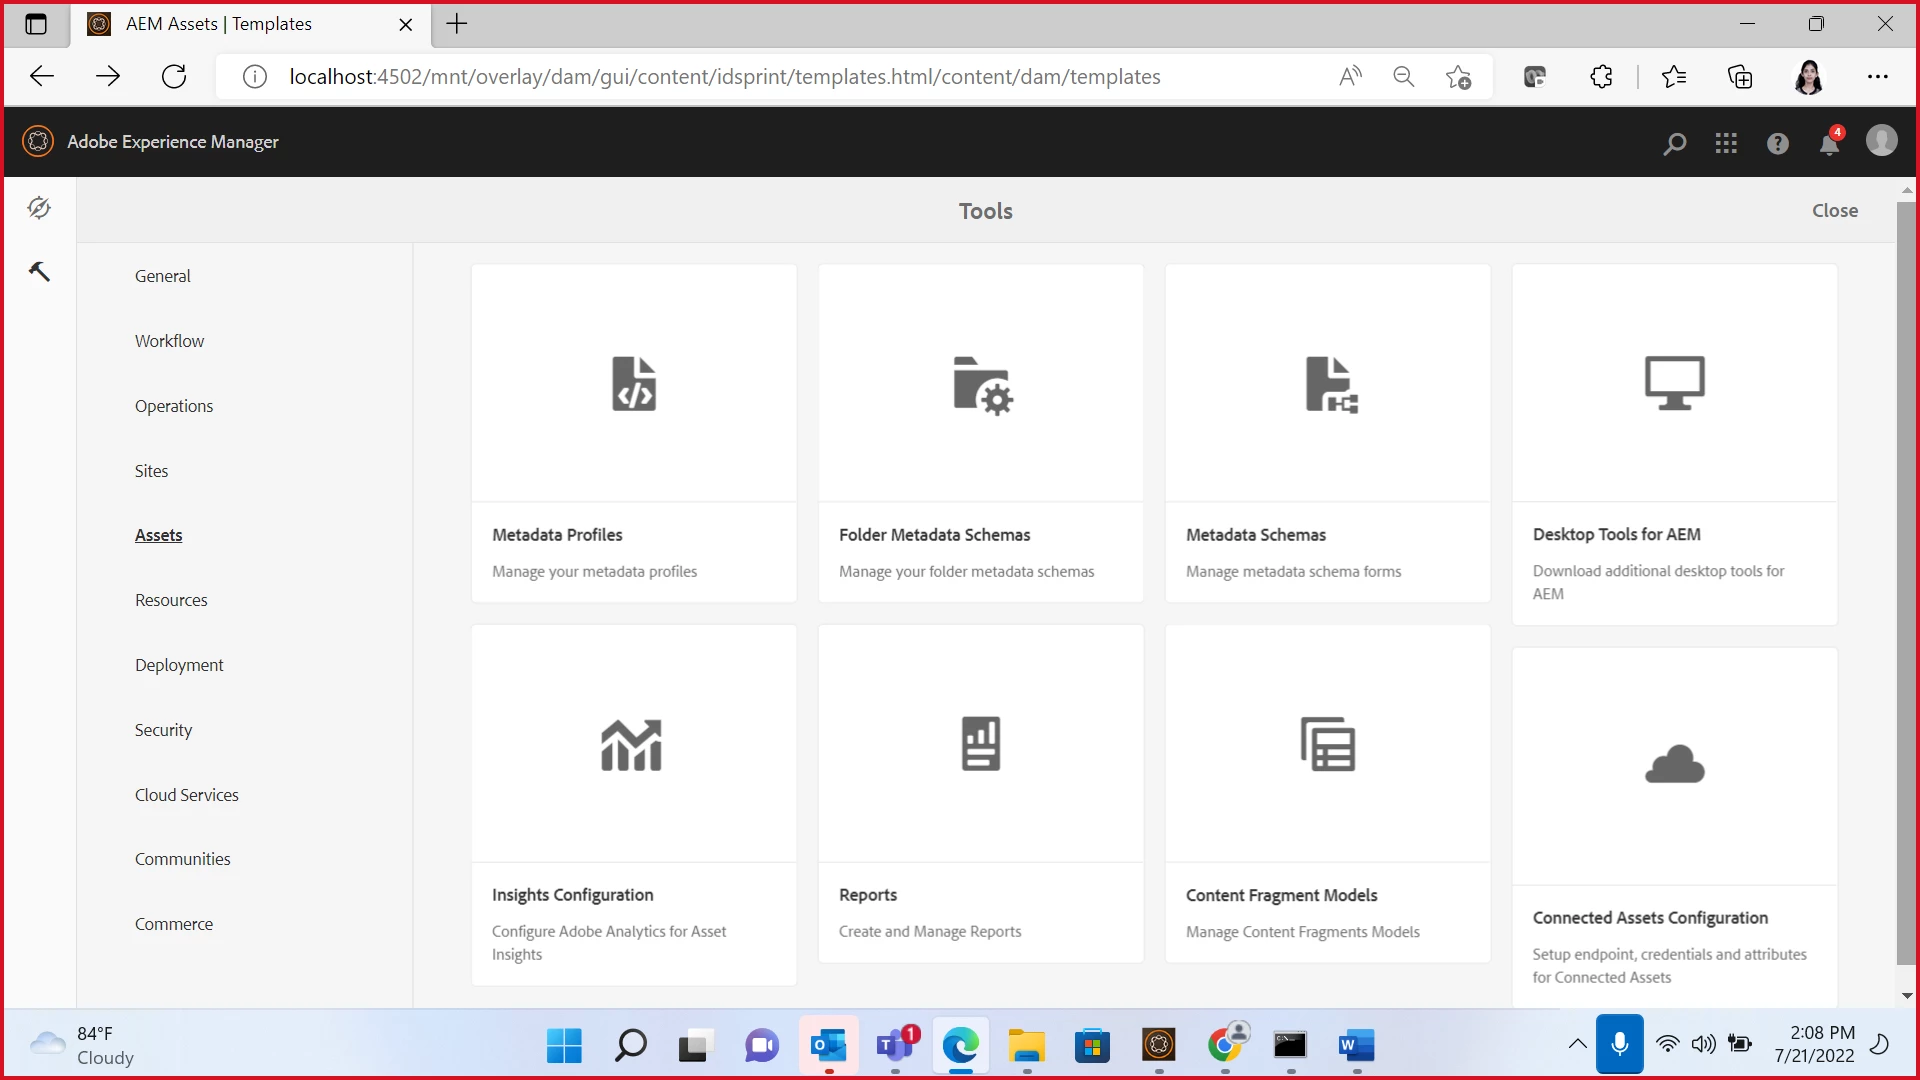Click the Help question mark icon

[x=1777, y=144]
